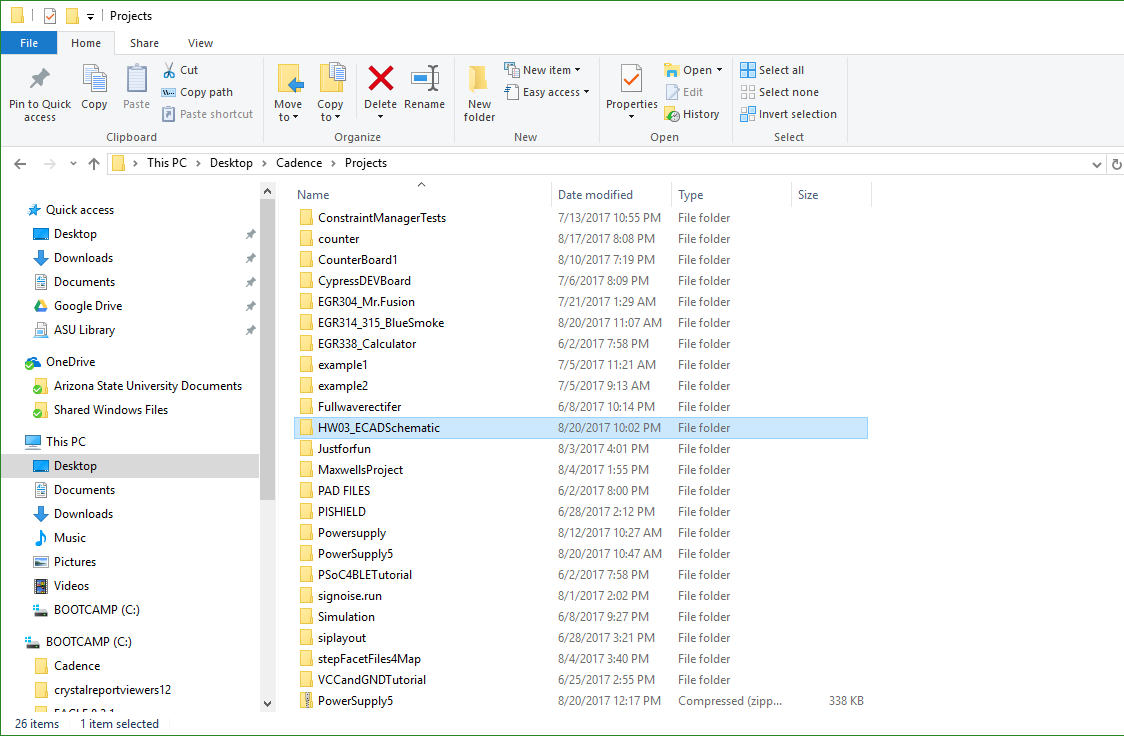Sort by Date modified column header

(612, 195)
